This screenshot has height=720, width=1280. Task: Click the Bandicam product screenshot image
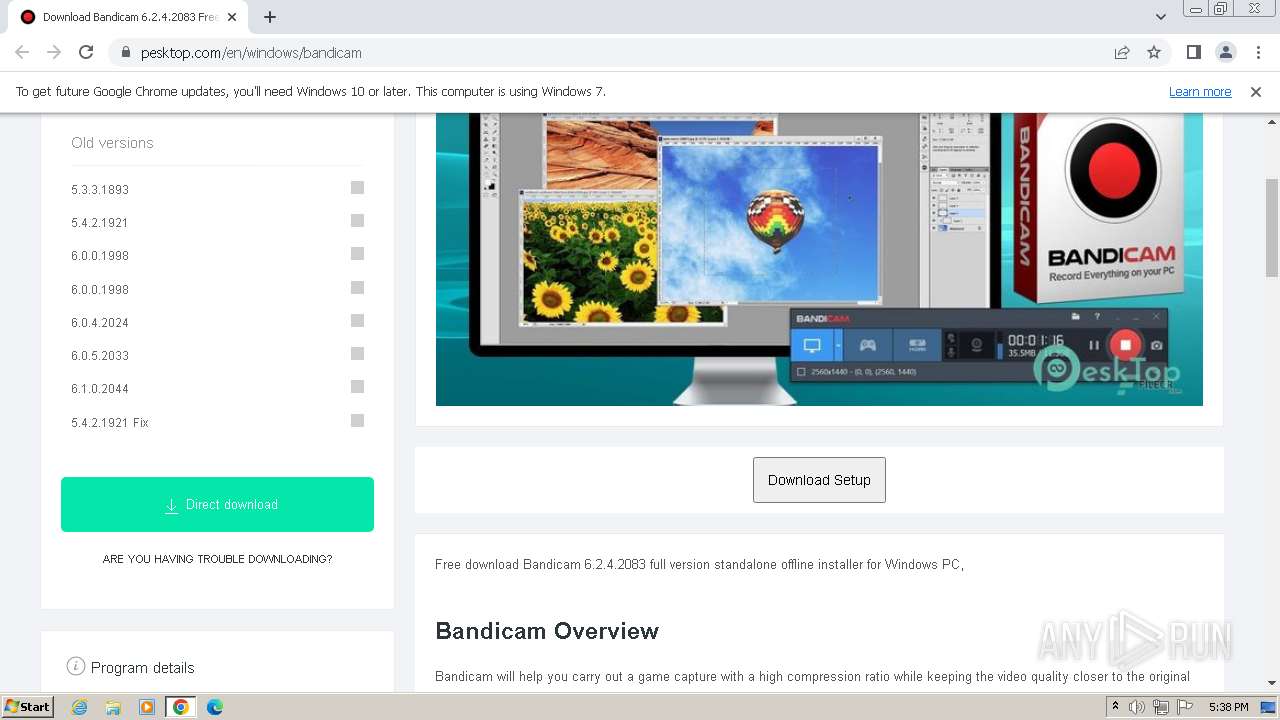point(819,259)
